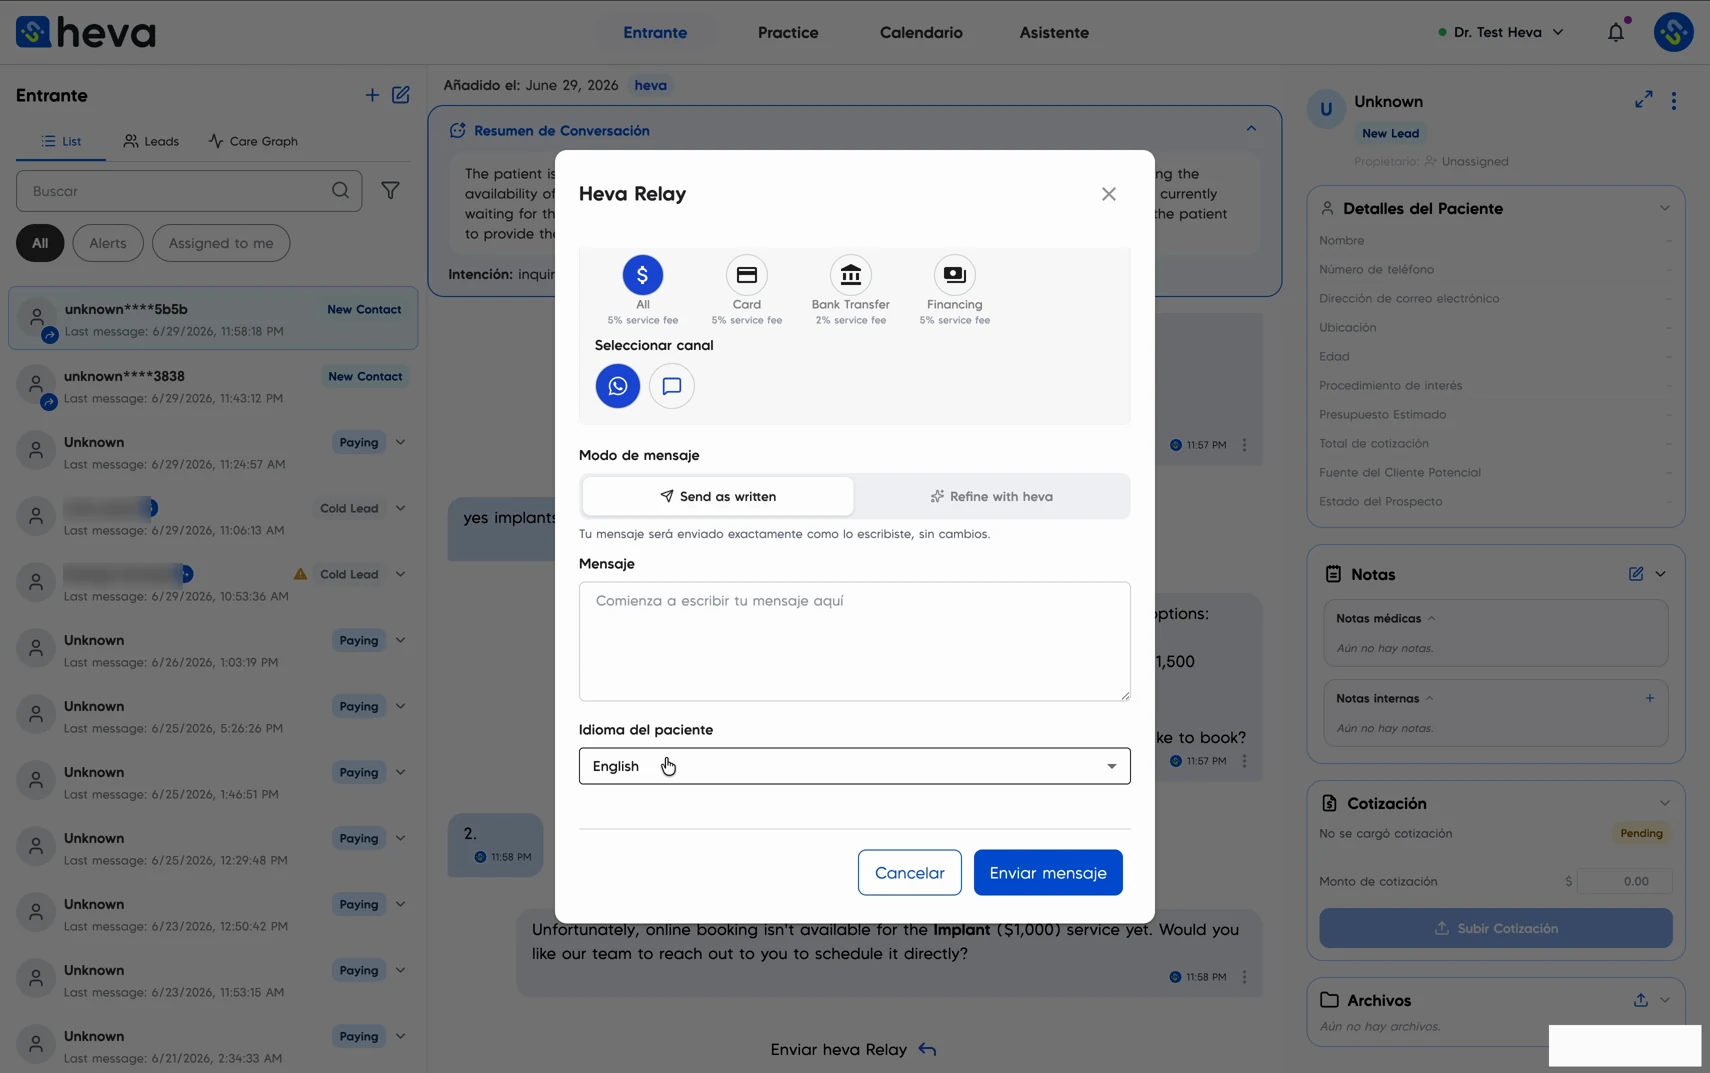Open the Unknown conversation from 6/21/2026, 2:34:33 AM
The image size is (1710, 1073).
click(213, 1046)
